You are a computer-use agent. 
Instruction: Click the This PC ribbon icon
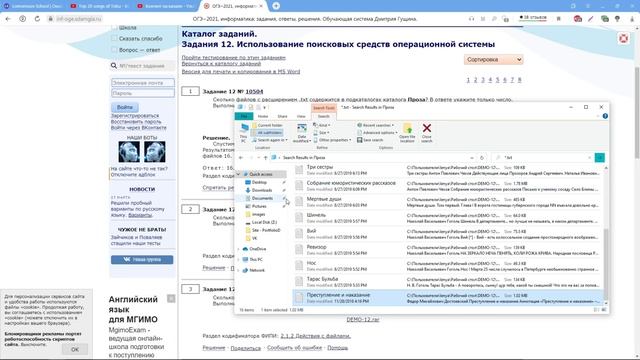(244, 128)
